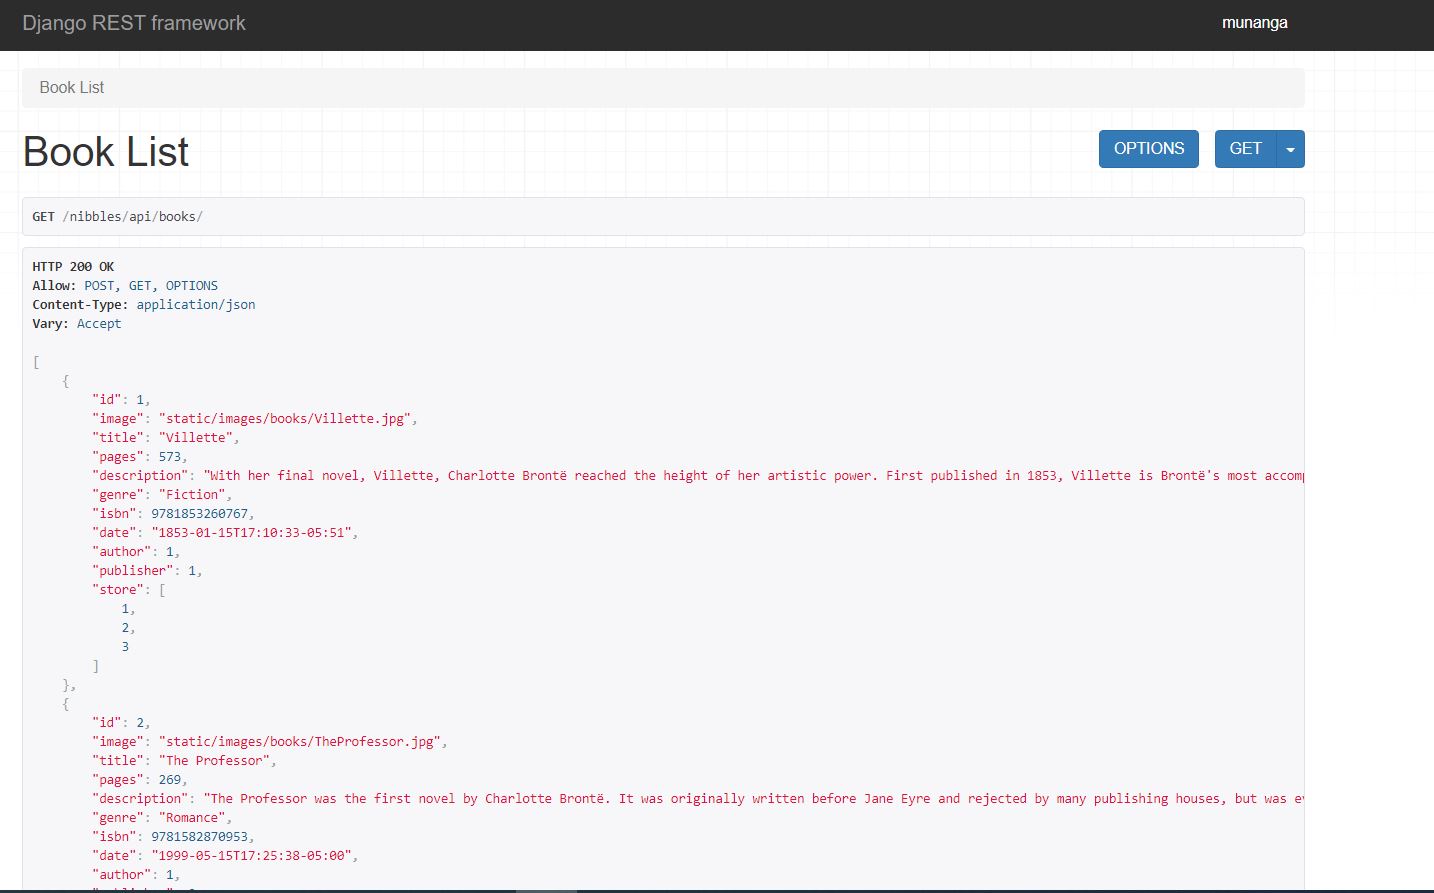Click the "id": 2 line
Screen dimensions: 1434x893
click(x=120, y=722)
